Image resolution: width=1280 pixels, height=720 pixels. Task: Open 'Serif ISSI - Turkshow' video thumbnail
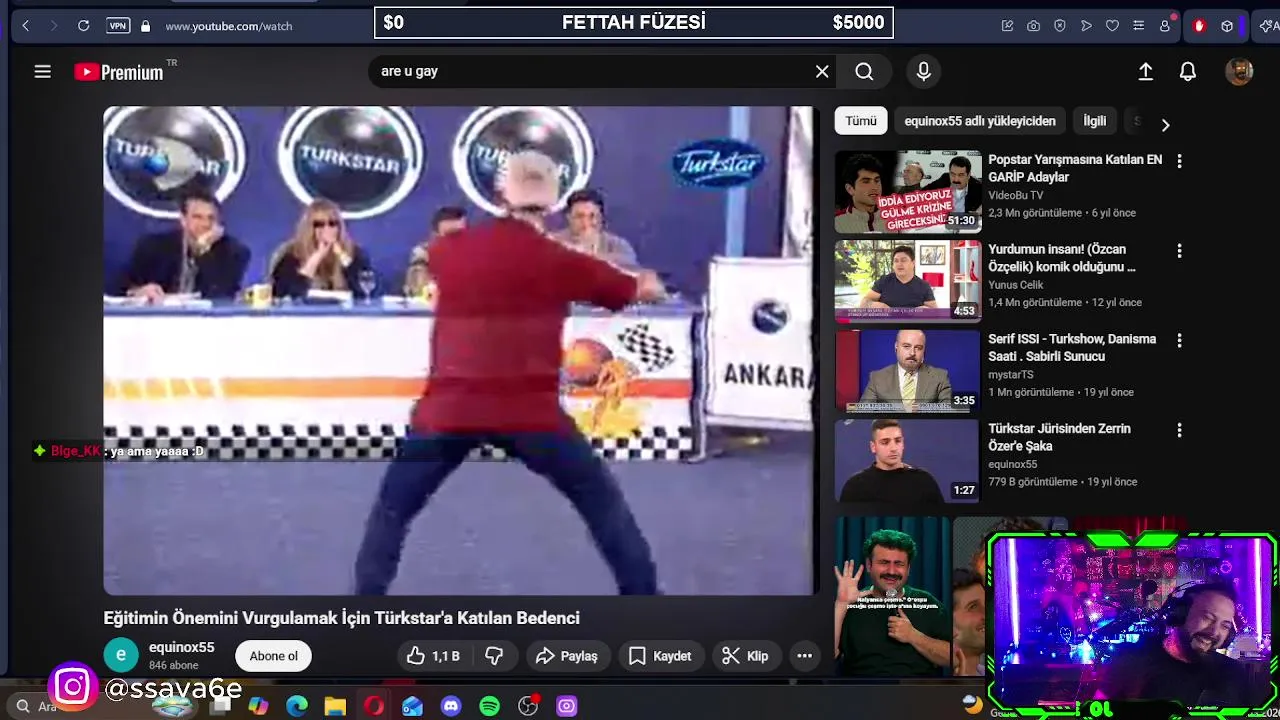click(908, 371)
